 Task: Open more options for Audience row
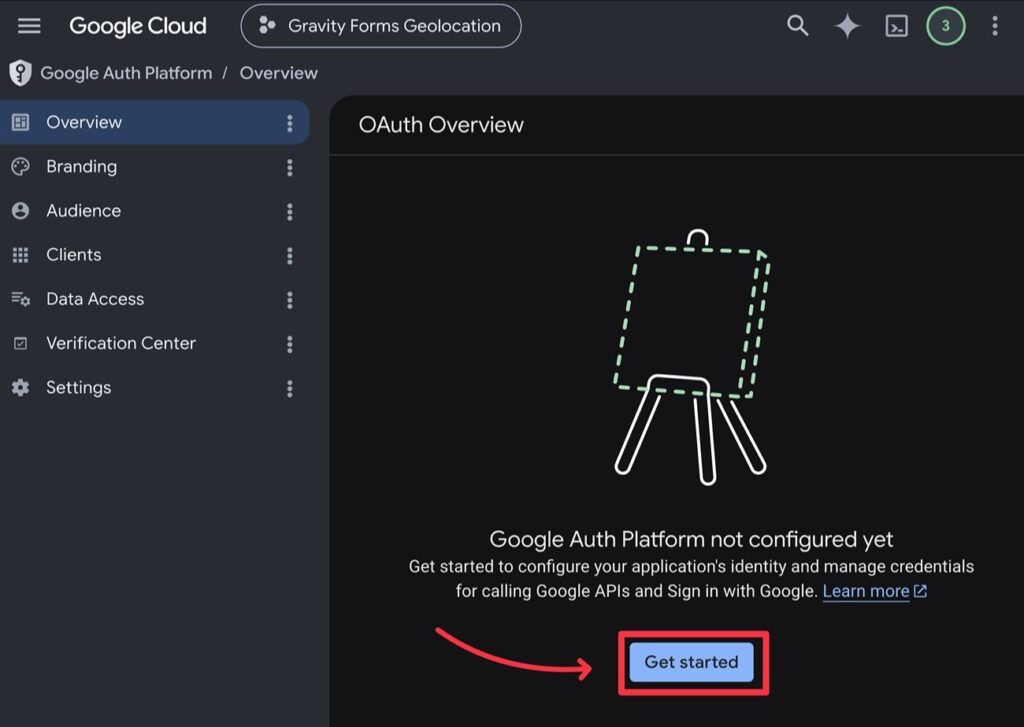289,212
